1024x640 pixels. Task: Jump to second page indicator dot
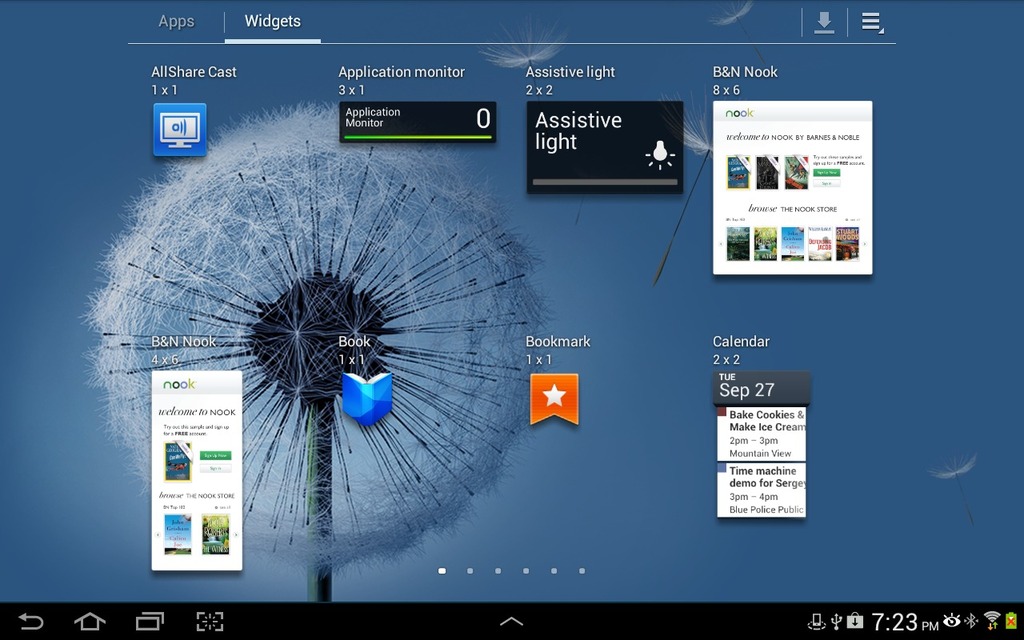click(x=470, y=571)
